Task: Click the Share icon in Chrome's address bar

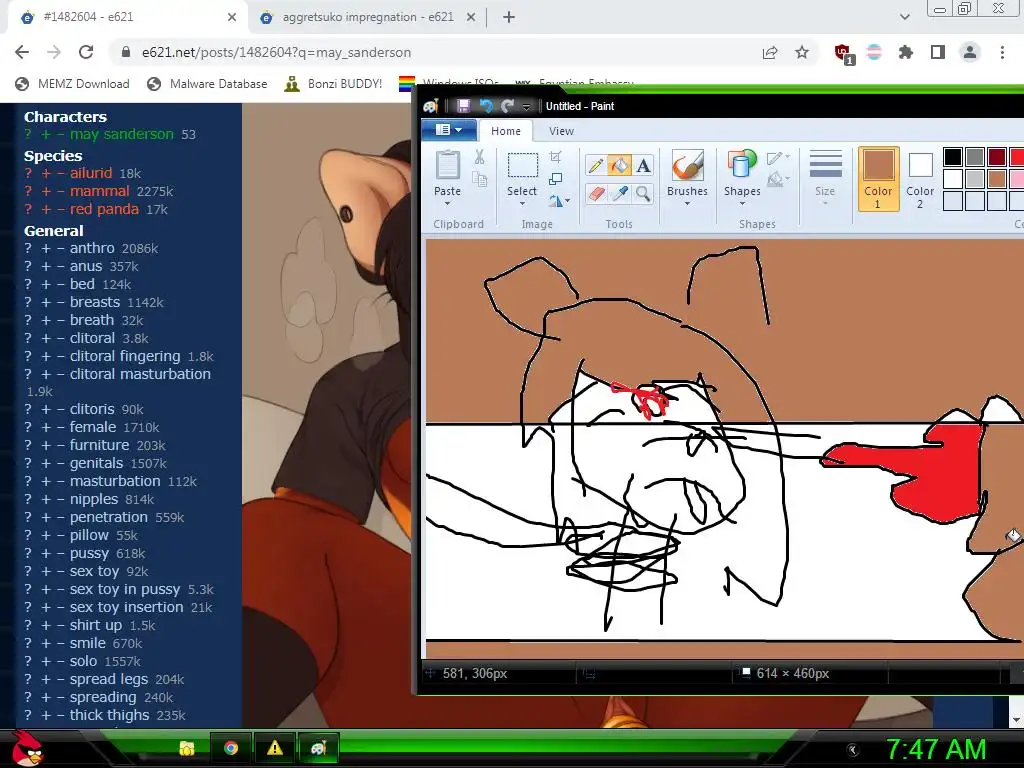Action: point(770,52)
